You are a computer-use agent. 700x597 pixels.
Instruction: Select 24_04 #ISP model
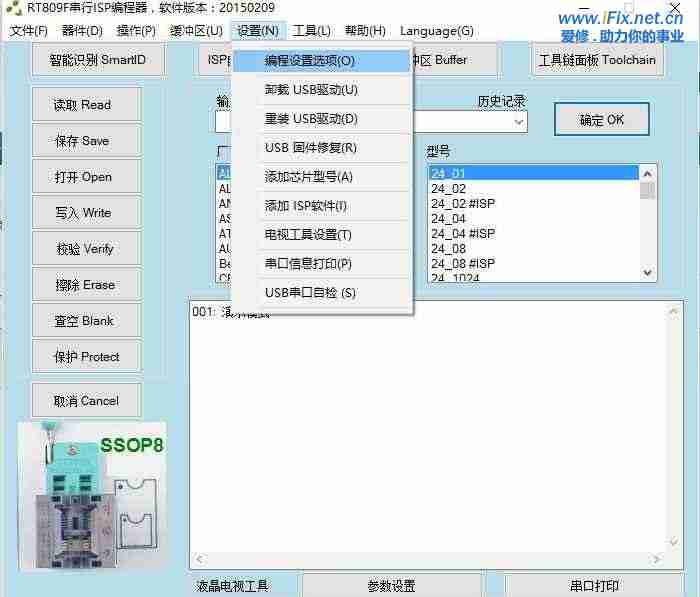click(x=533, y=234)
